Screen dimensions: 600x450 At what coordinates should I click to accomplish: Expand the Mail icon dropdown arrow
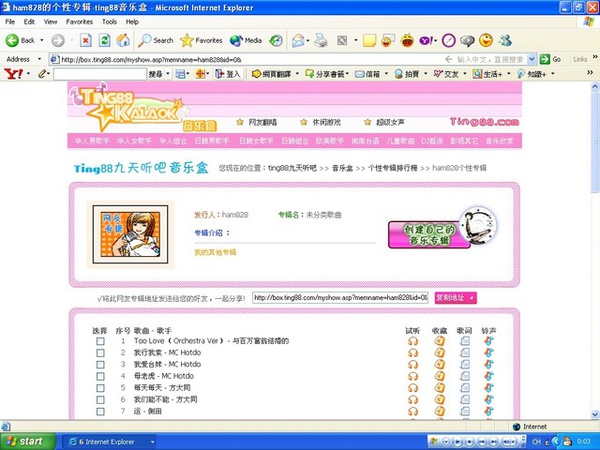pyautogui.click(x=308, y=41)
